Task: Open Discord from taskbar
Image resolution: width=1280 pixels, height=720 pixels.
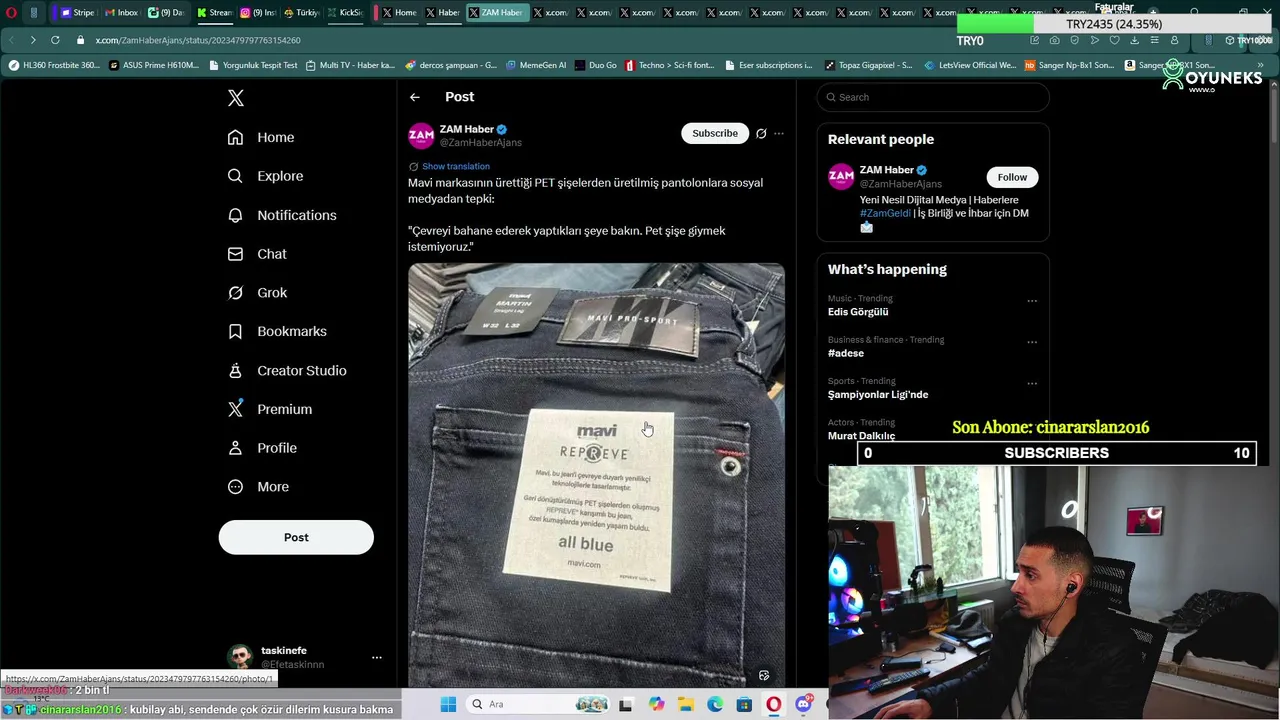Action: click(x=803, y=704)
